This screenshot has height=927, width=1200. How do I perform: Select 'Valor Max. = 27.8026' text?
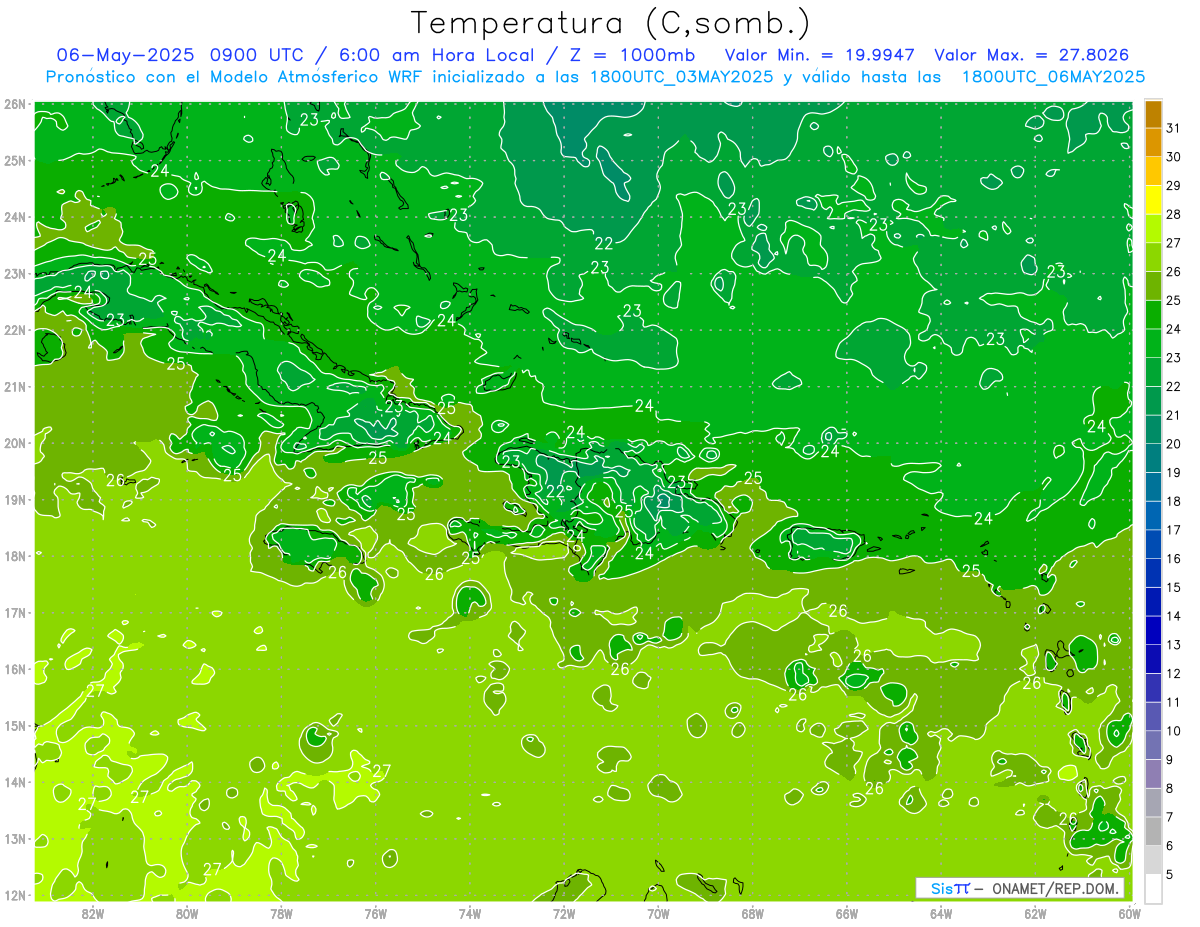pyautogui.click(x=1034, y=55)
